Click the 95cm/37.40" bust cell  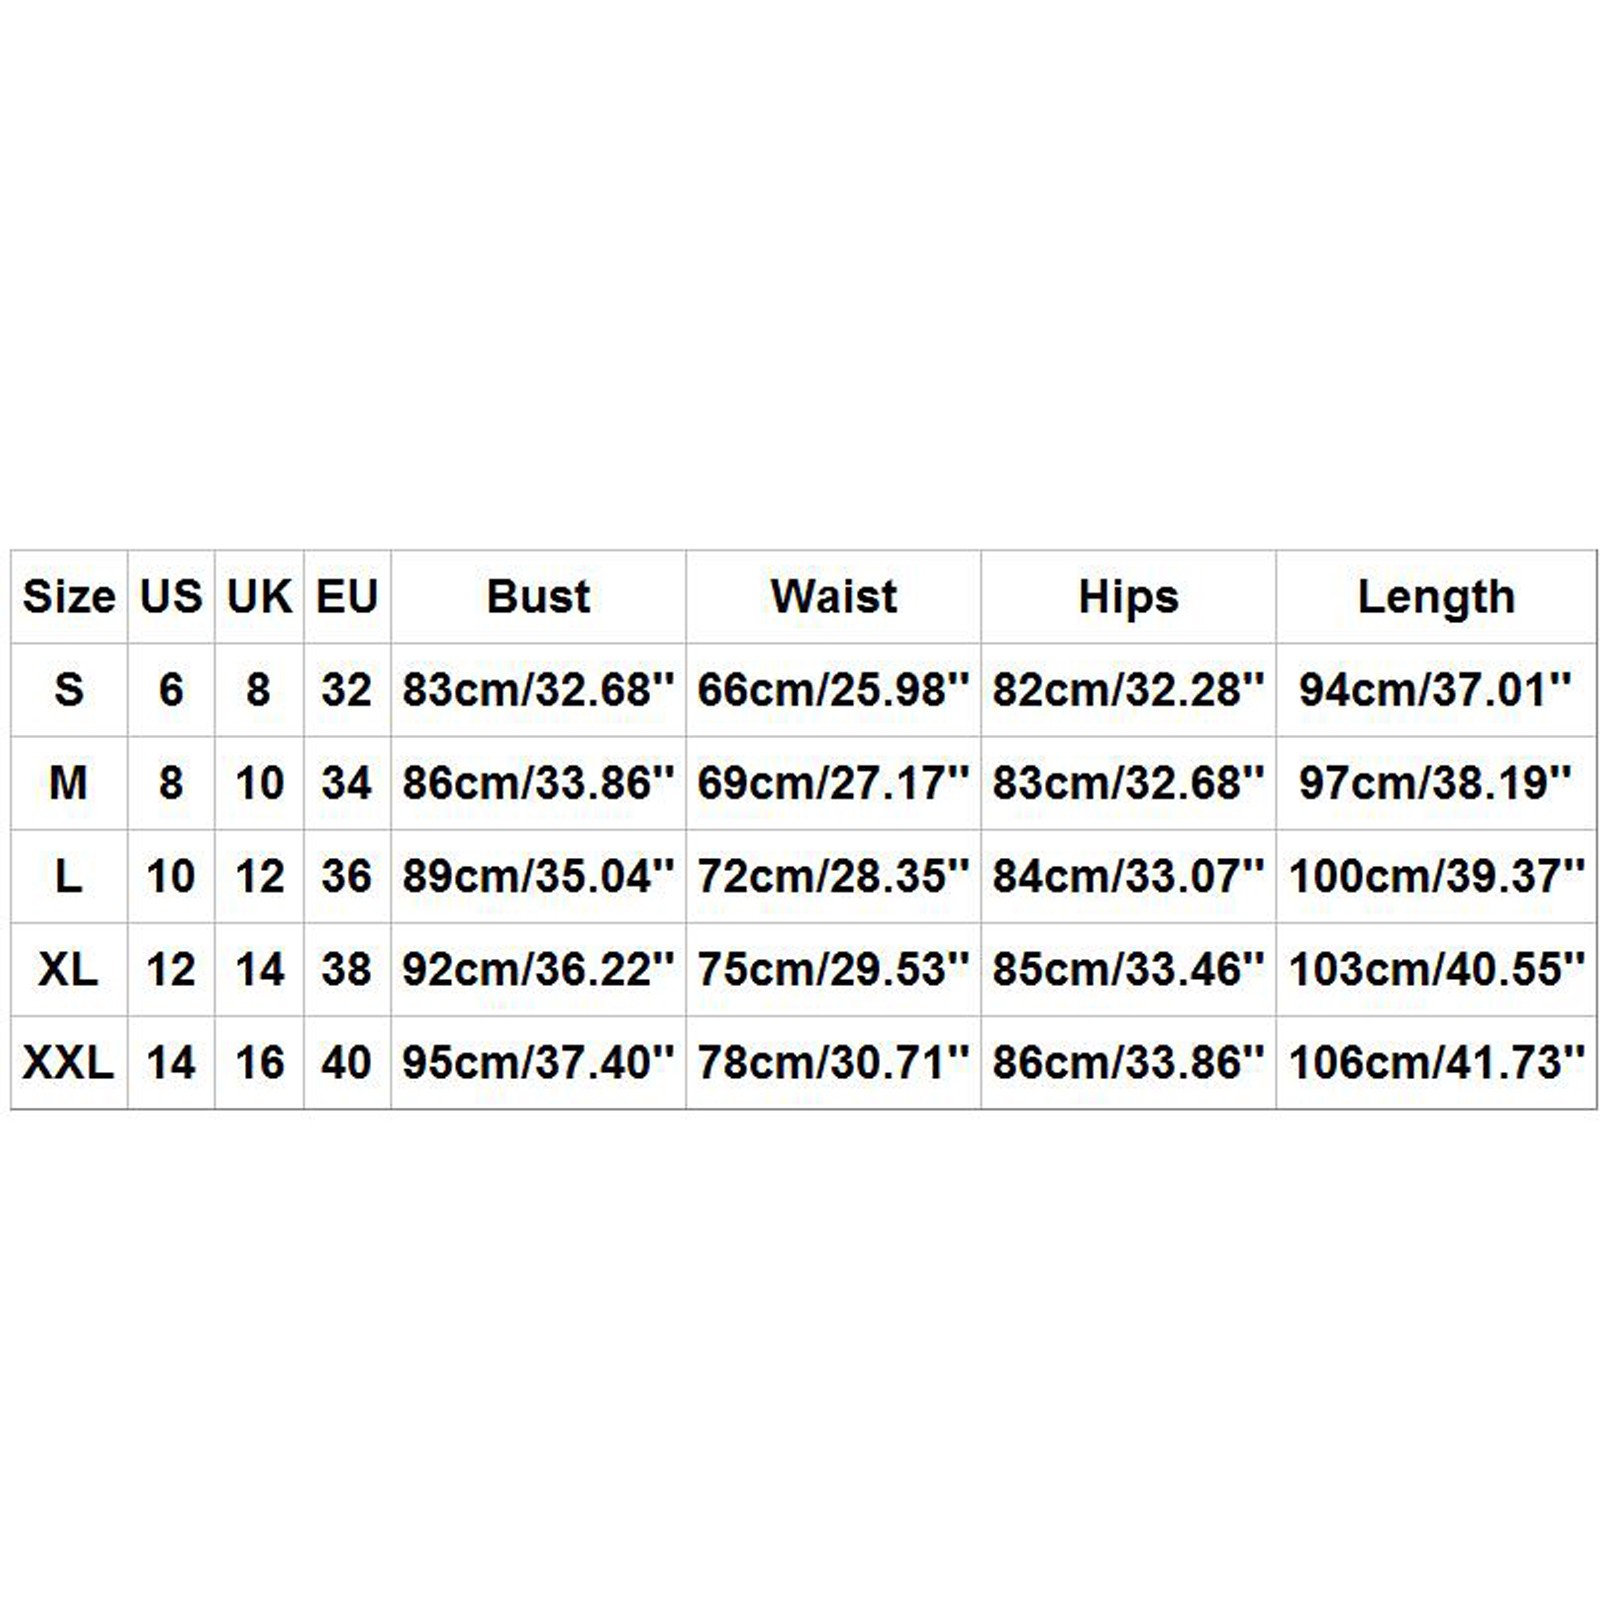point(538,1063)
